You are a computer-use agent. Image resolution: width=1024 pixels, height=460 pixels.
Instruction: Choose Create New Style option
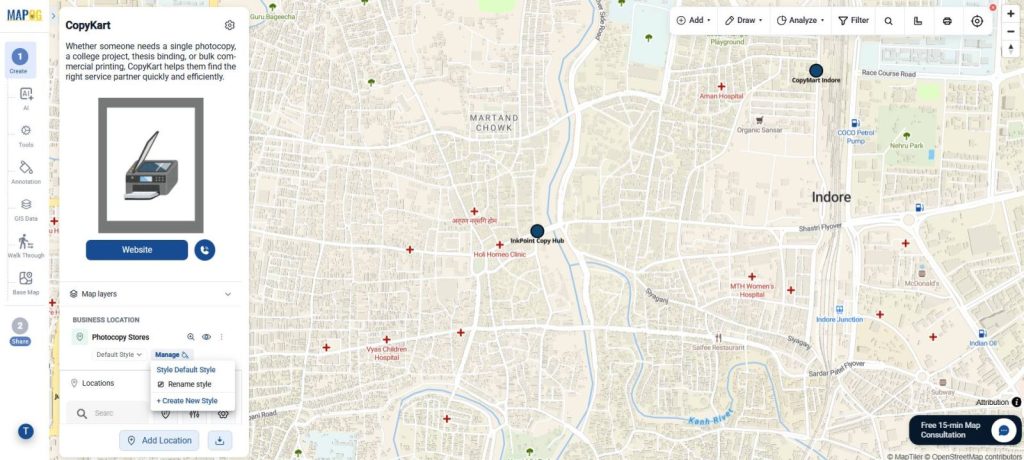coord(187,401)
